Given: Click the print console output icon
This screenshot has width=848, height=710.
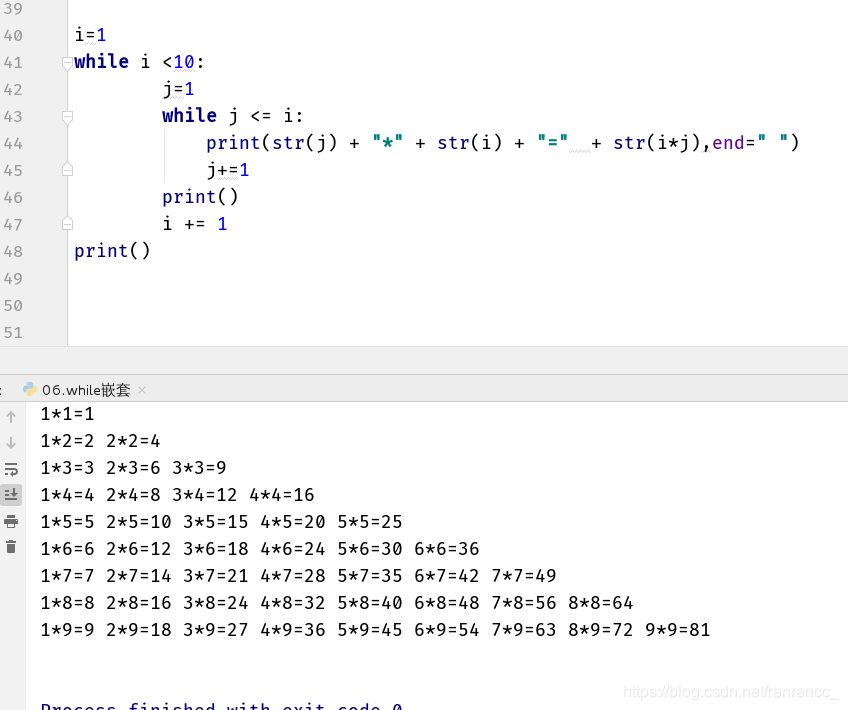Looking at the screenshot, I should tap(11, 521).
